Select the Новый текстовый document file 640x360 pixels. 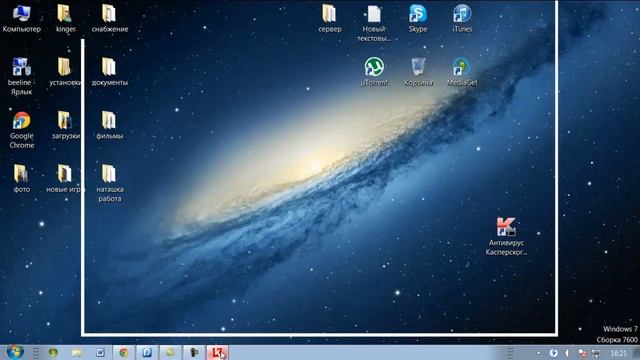click(374, 23)
